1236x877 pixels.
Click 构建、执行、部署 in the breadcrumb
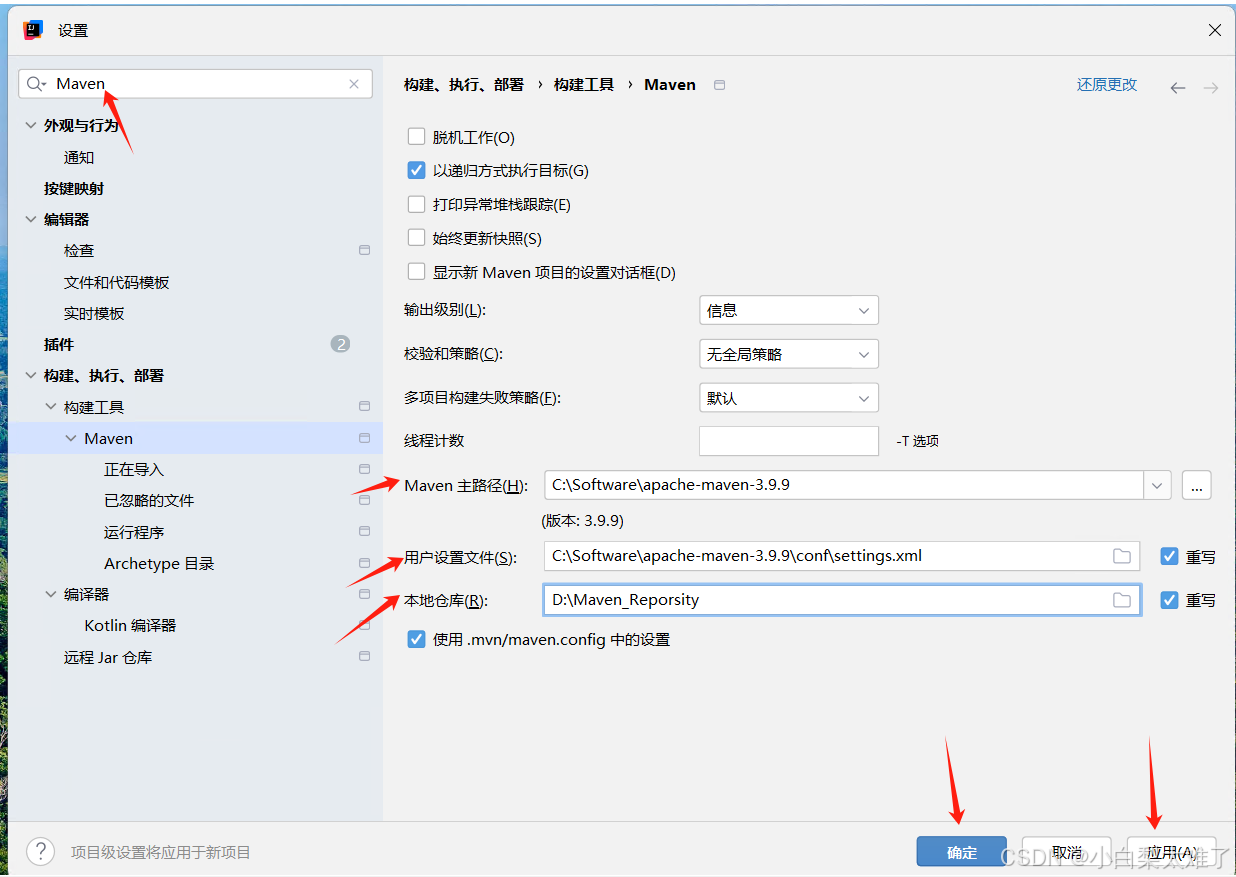point(464,85)
